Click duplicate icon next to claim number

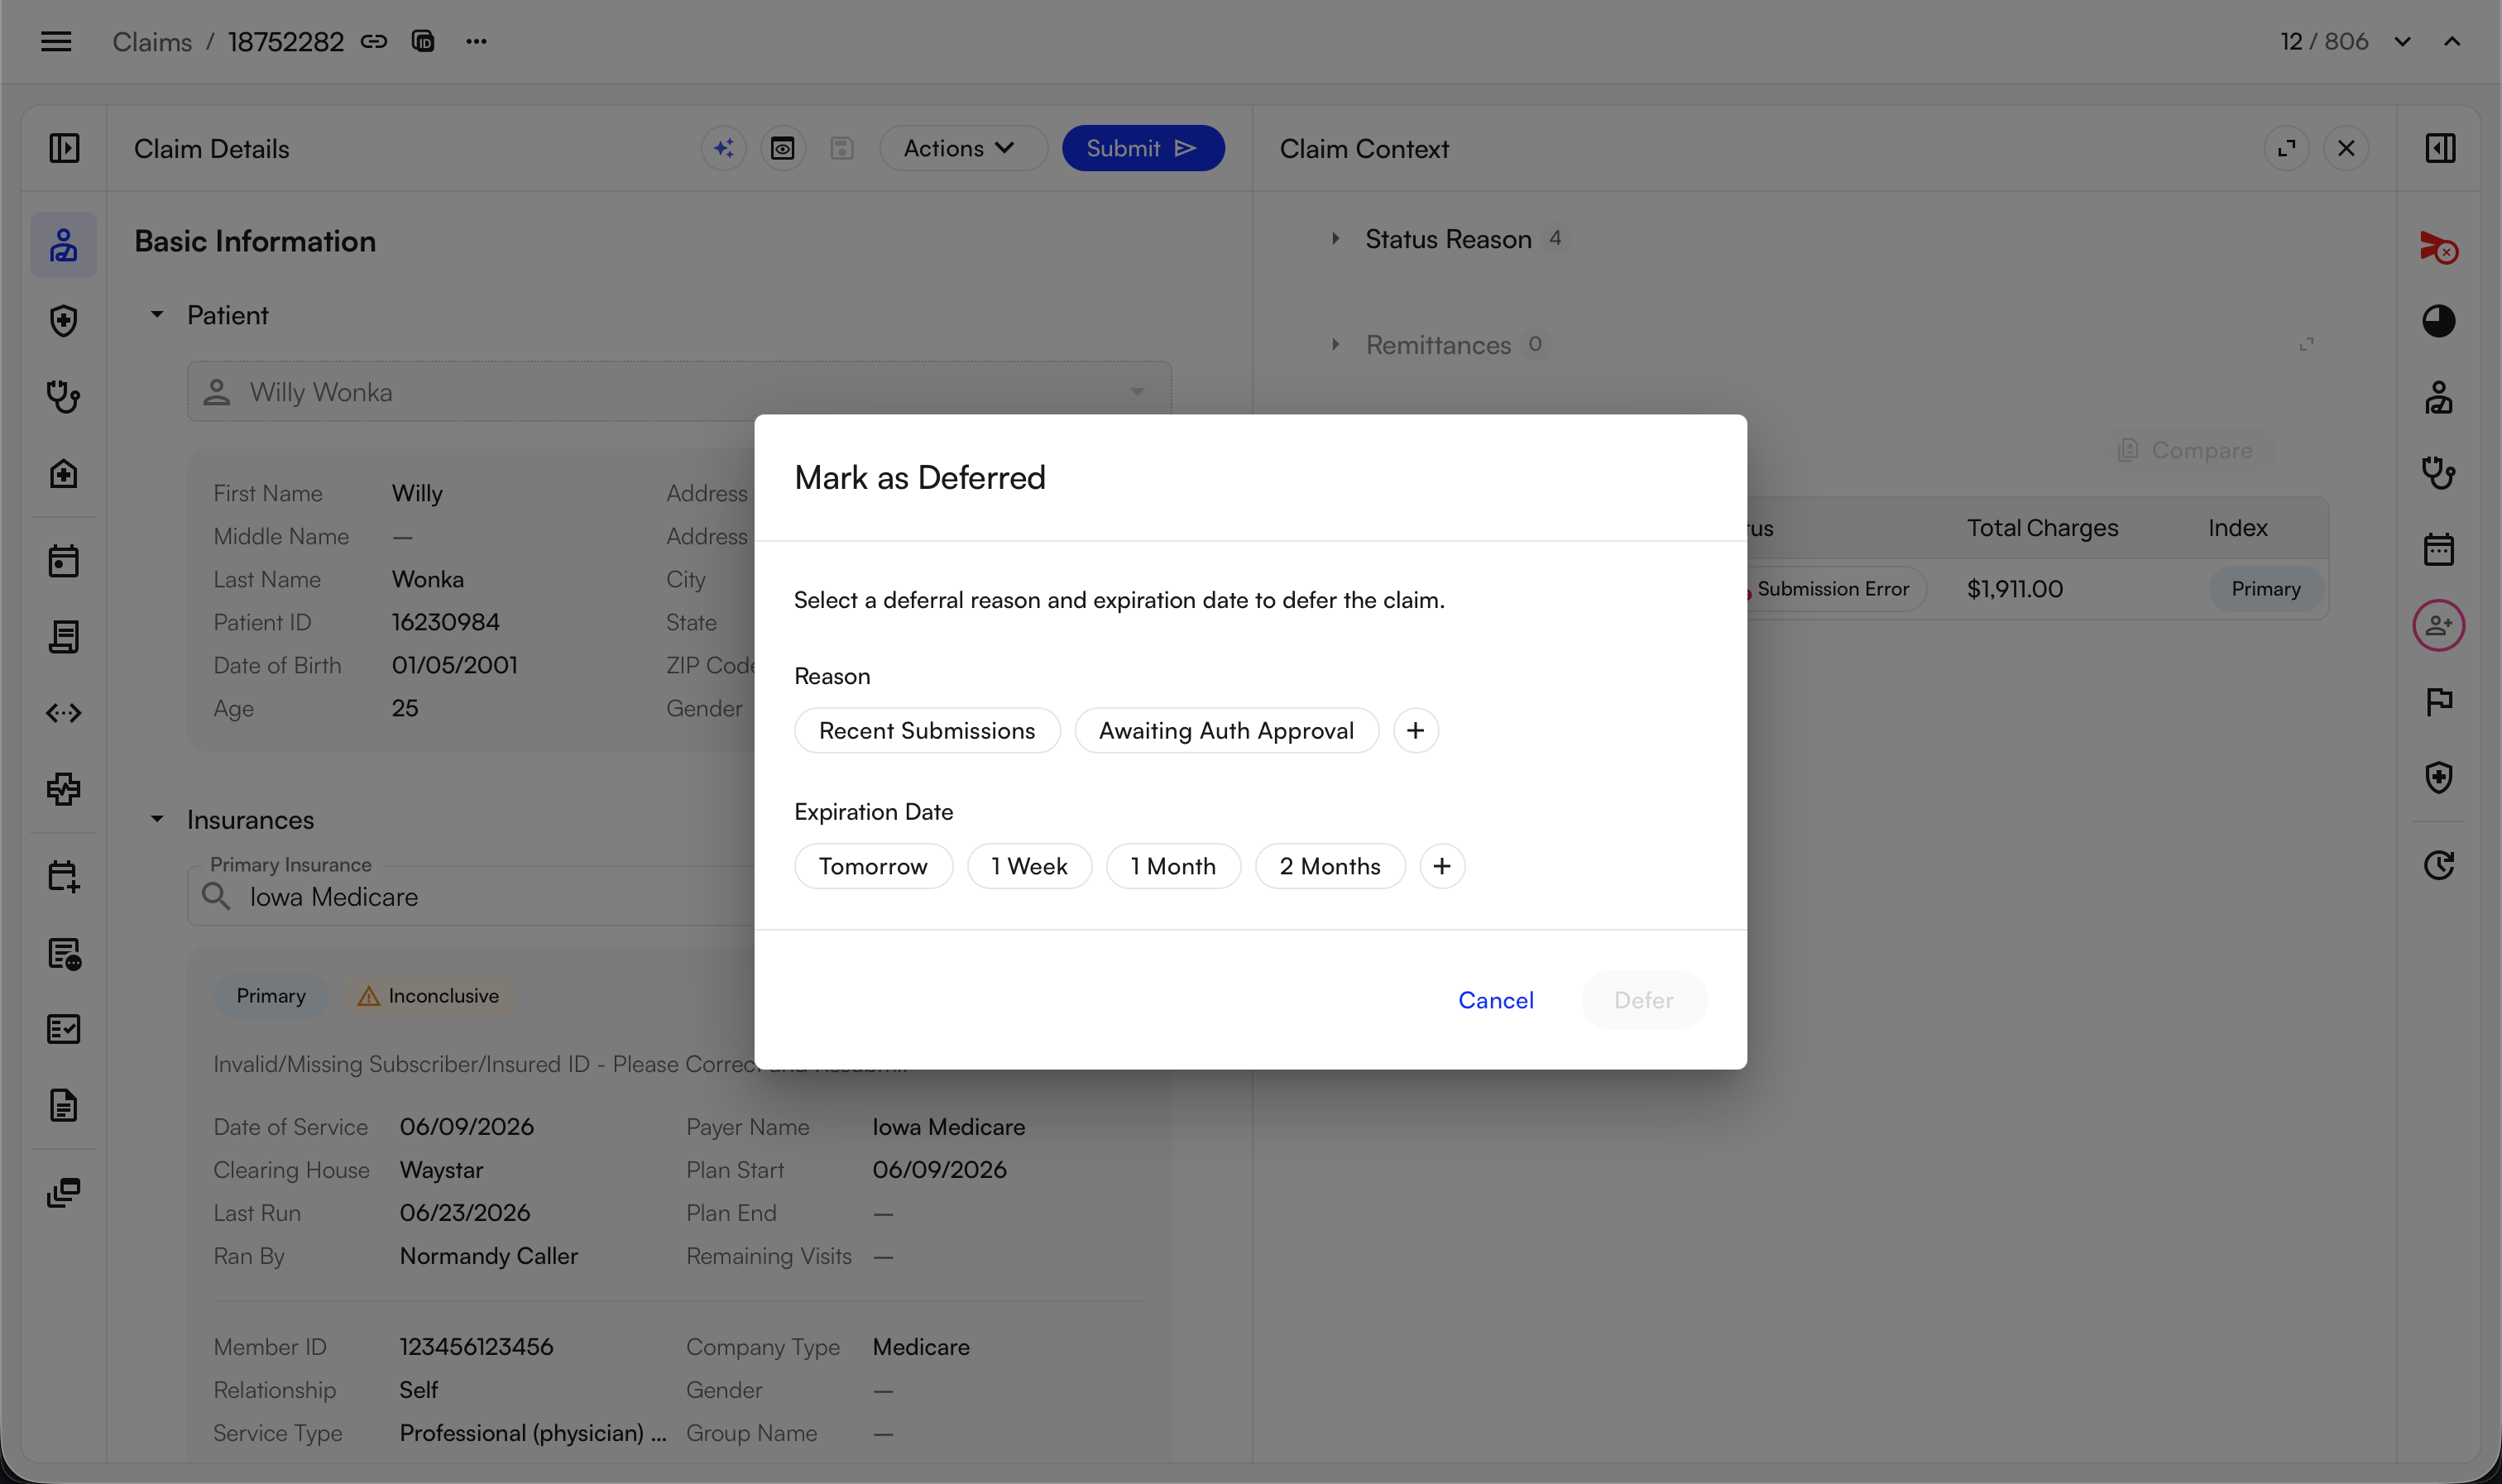tap(423, 41)
